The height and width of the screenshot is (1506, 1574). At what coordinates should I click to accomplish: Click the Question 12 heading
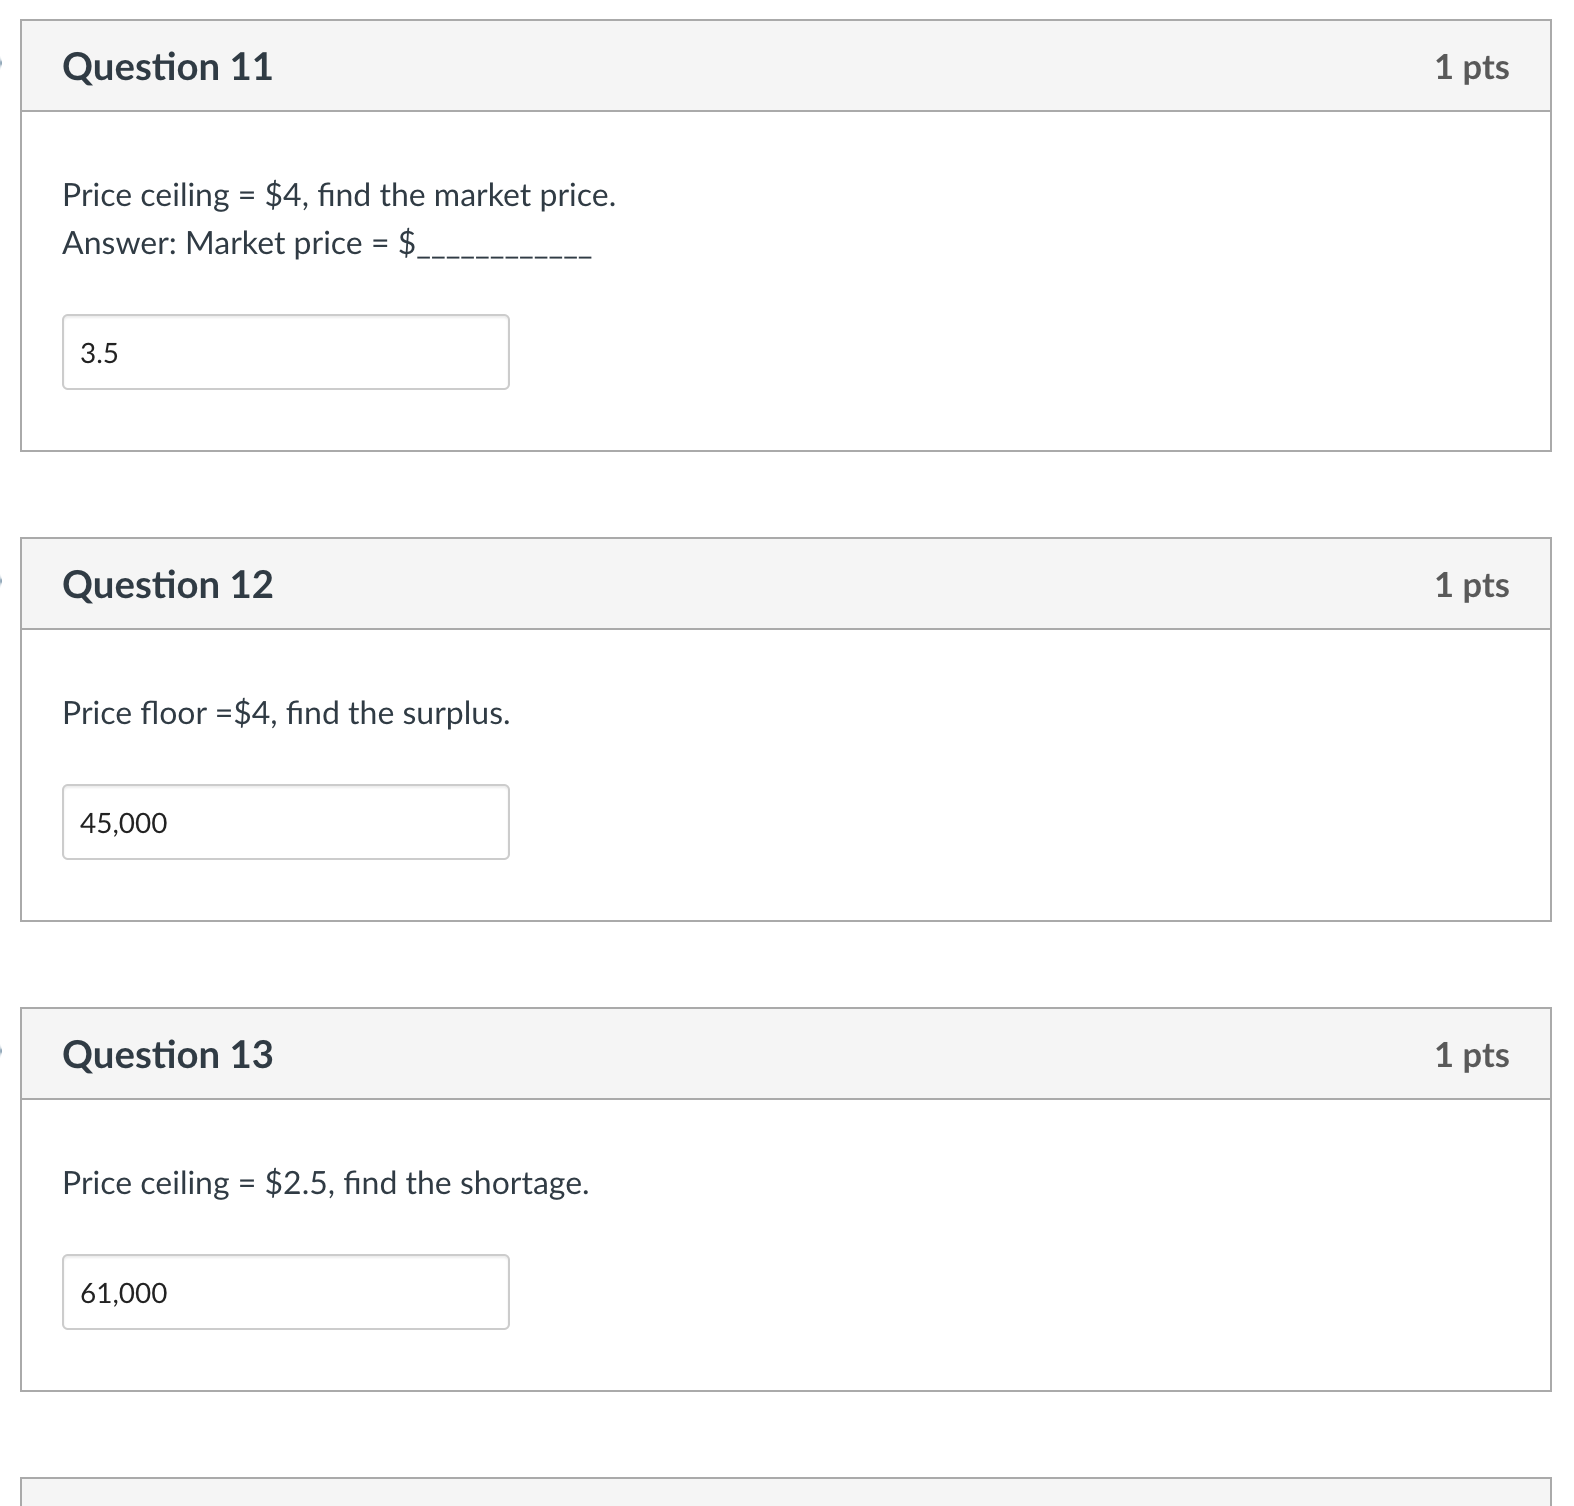167,585
